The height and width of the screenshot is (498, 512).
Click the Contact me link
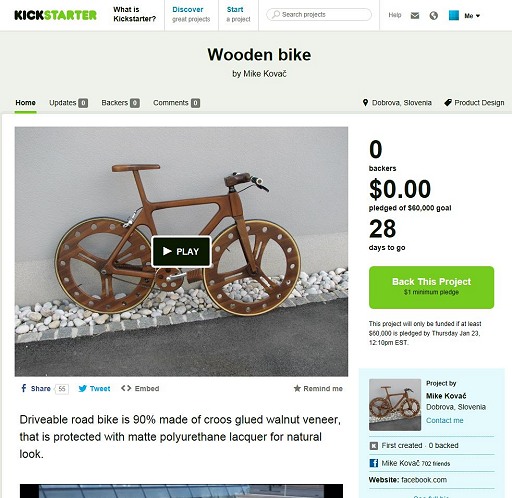(445, 420)
